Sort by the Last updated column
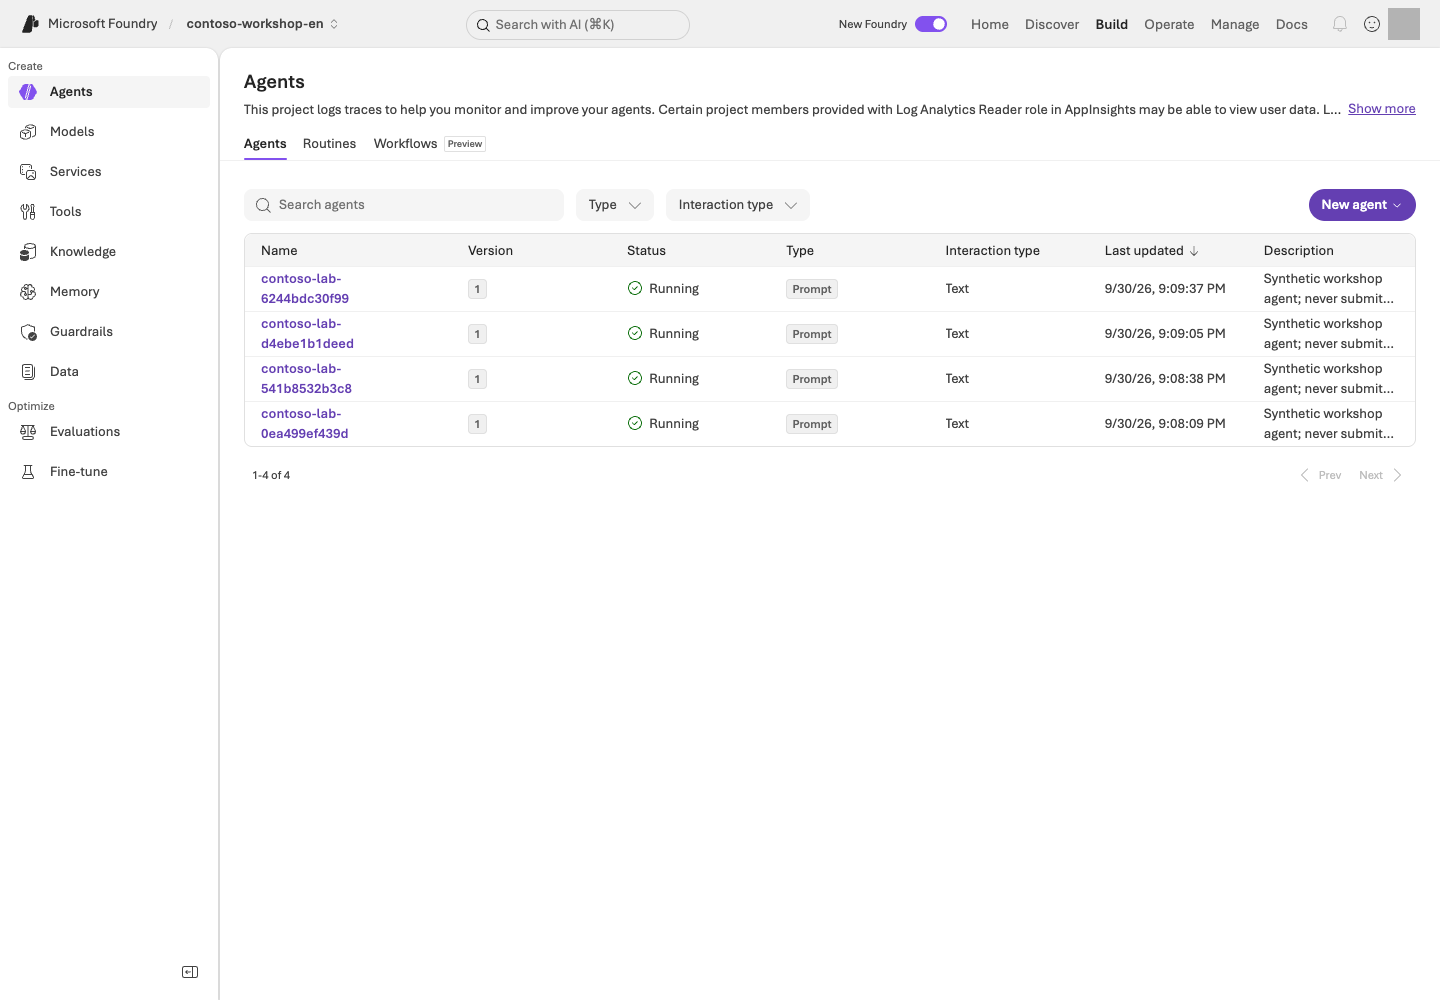 (x=1151, y=251)
